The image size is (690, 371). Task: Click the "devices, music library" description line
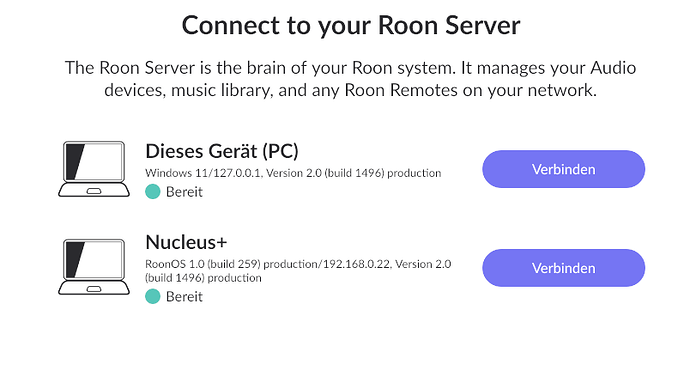point(350,90)
